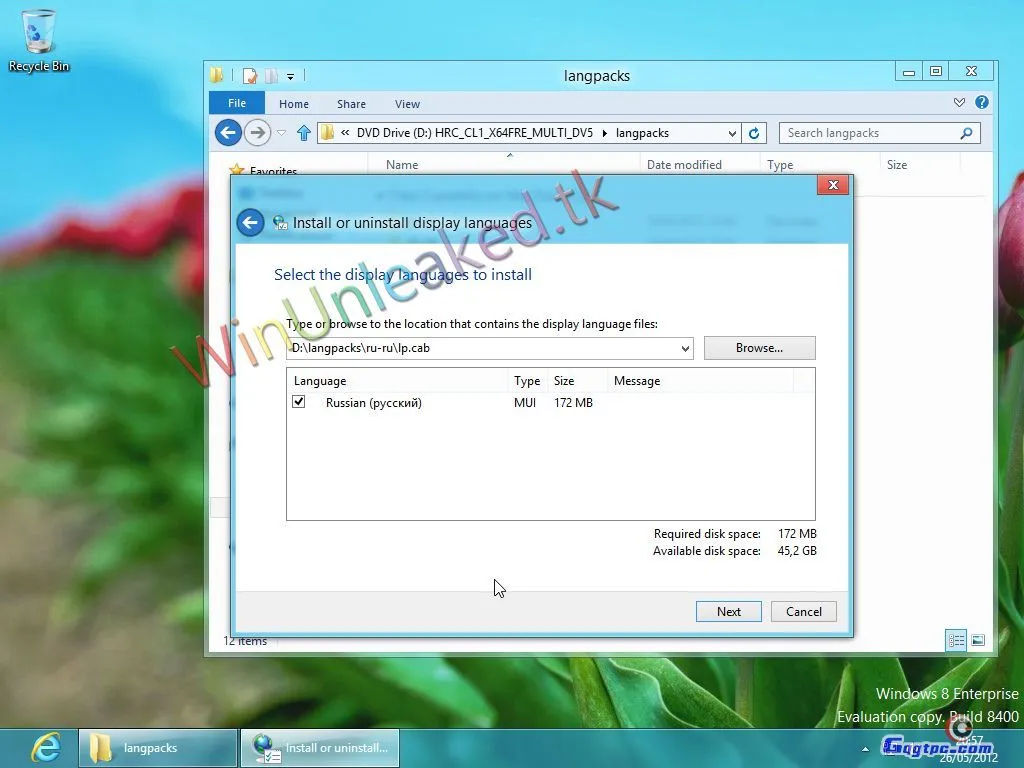Go back using Explorer's back arrow

[x=228, y=132]
